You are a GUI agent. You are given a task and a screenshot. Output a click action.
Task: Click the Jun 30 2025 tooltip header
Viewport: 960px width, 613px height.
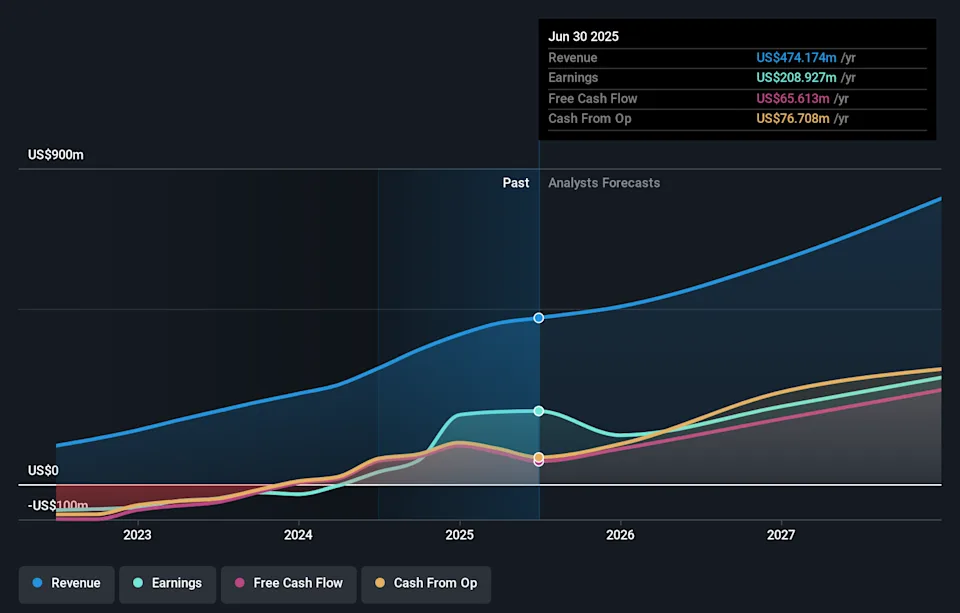click(x=584, y=36)
